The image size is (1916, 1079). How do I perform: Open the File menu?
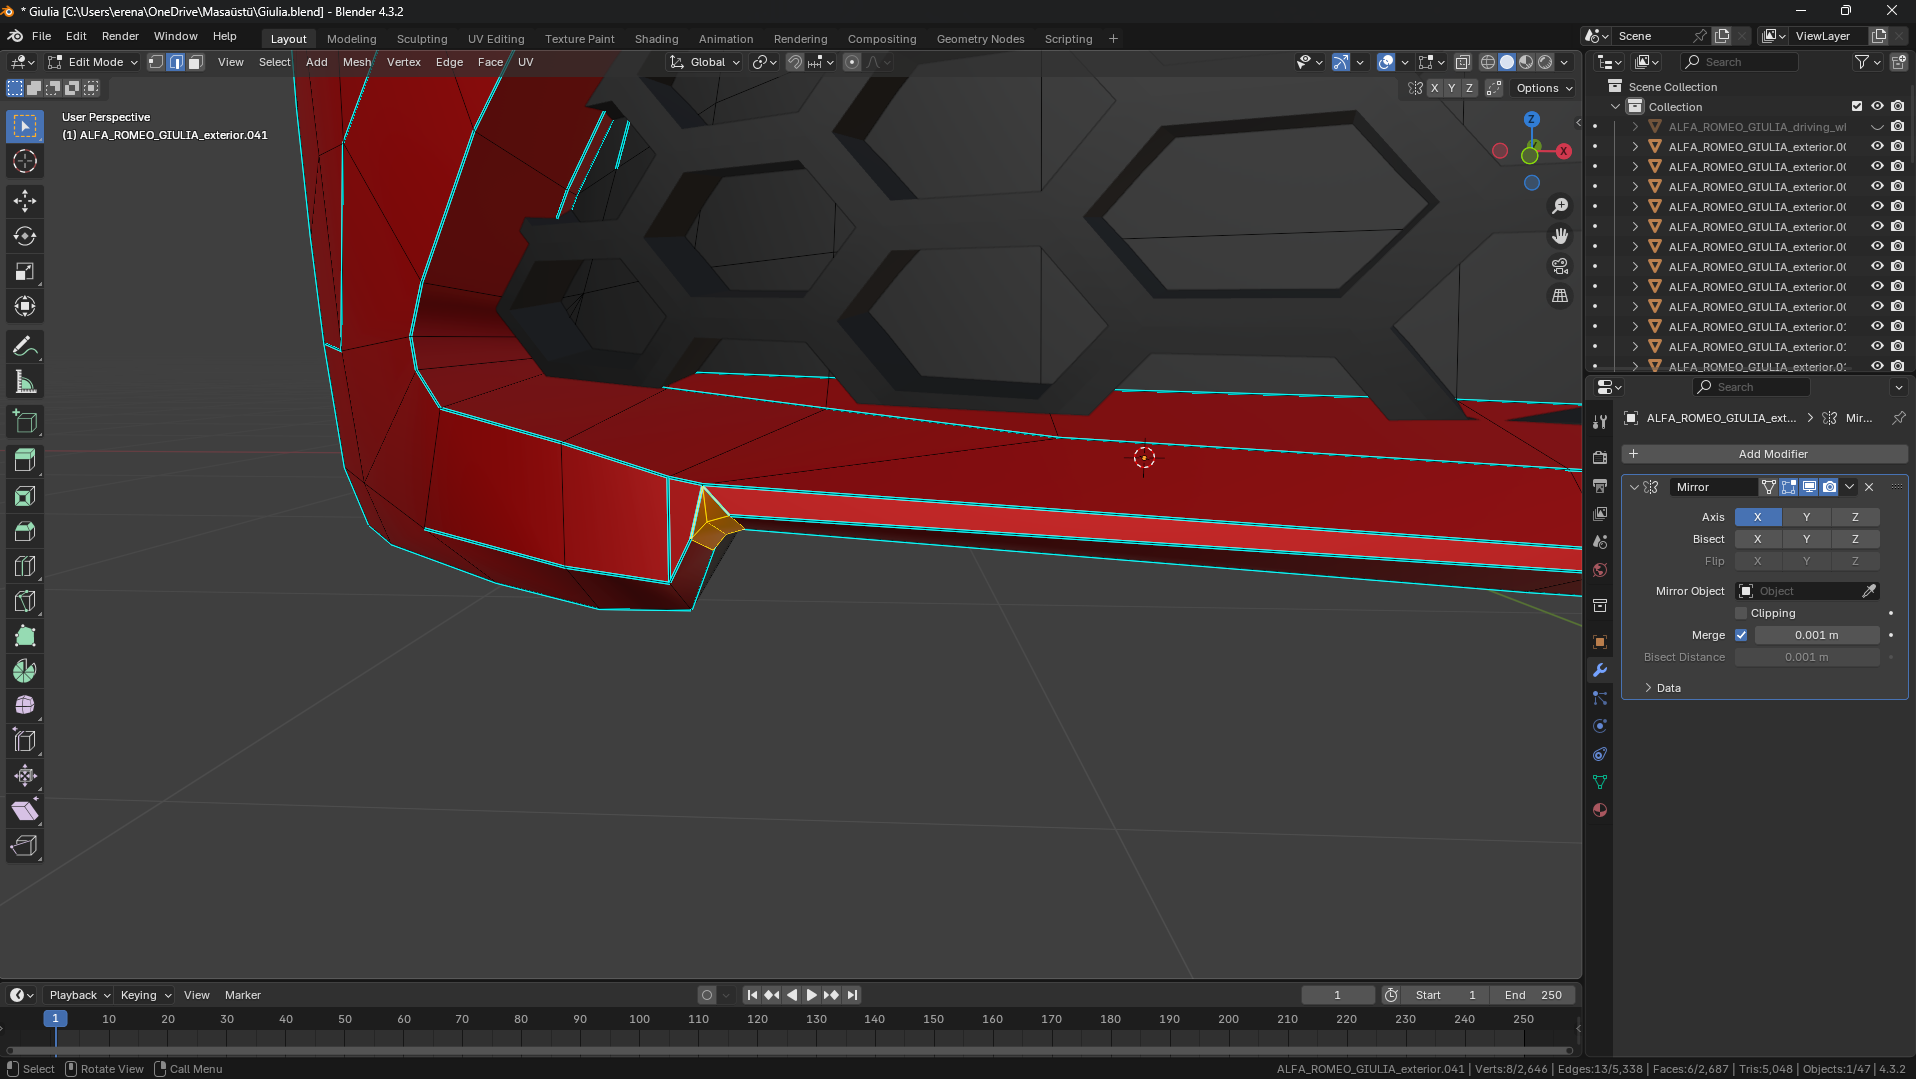point(41,36)
